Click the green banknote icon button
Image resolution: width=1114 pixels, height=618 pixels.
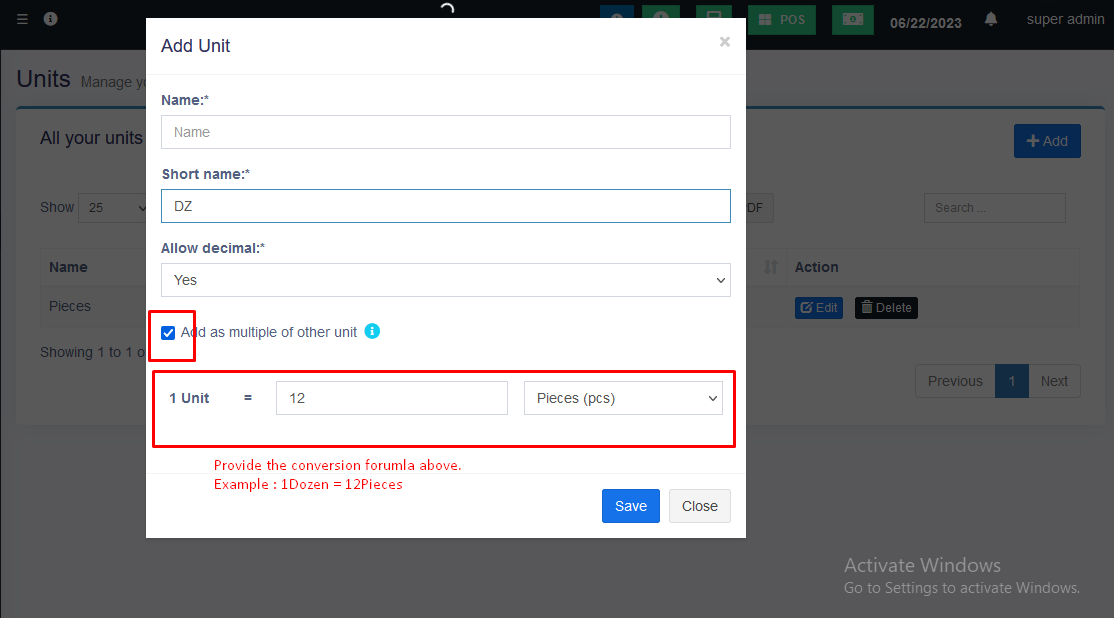click(852, 19)
